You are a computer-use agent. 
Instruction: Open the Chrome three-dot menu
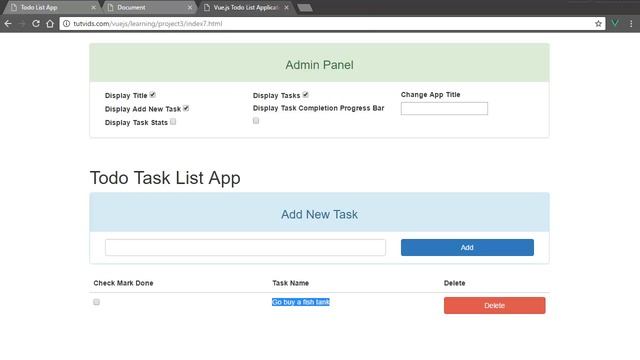(631, 24)
